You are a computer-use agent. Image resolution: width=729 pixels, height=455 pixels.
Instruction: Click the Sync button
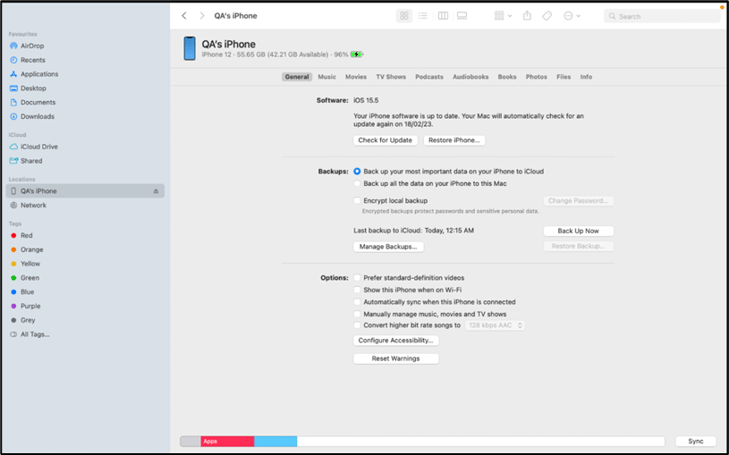[x=696, y=441]
